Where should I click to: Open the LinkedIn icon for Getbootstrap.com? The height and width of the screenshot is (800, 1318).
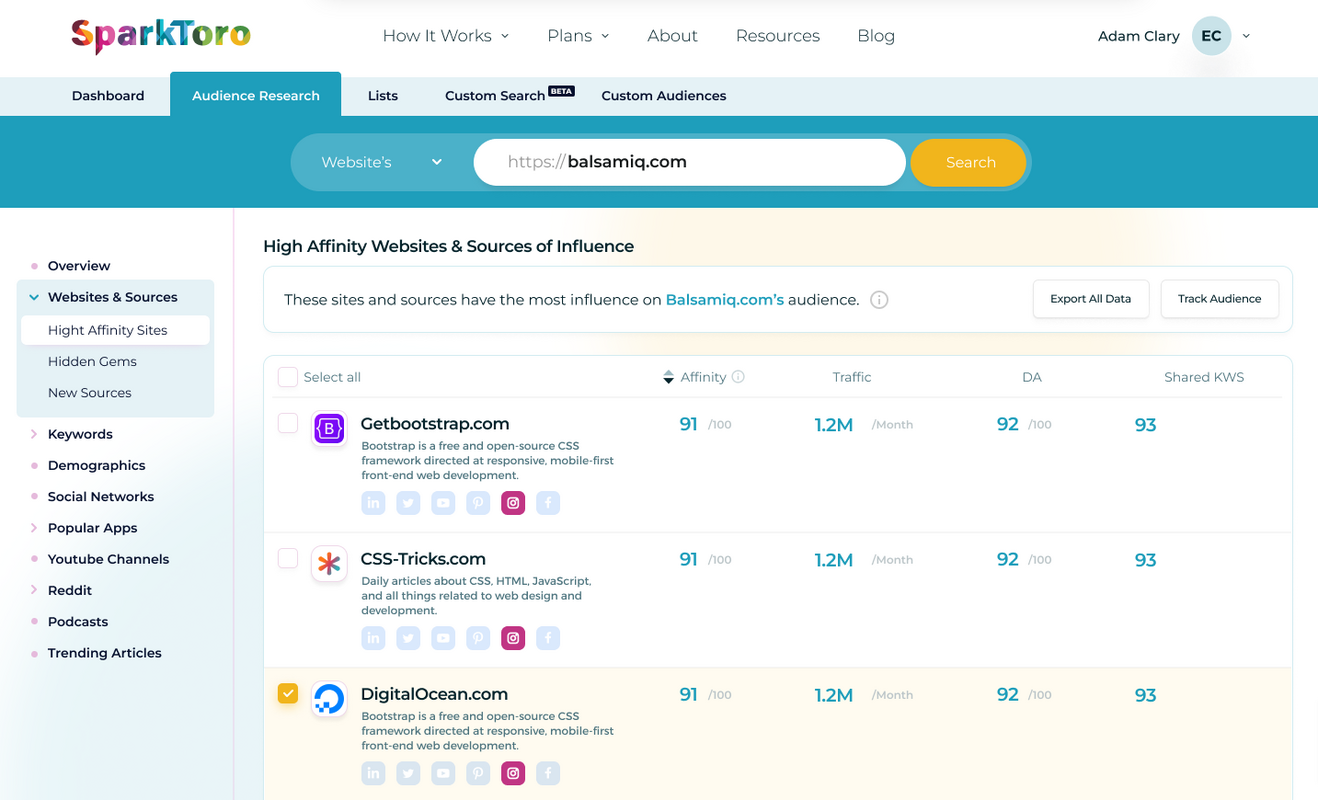point(373,503)
